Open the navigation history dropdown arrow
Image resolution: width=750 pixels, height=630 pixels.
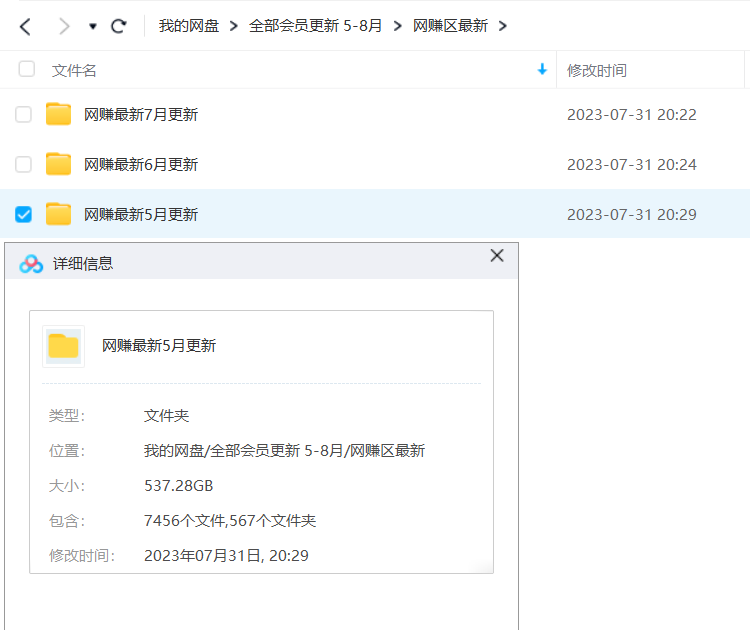[x=93, y=26]
